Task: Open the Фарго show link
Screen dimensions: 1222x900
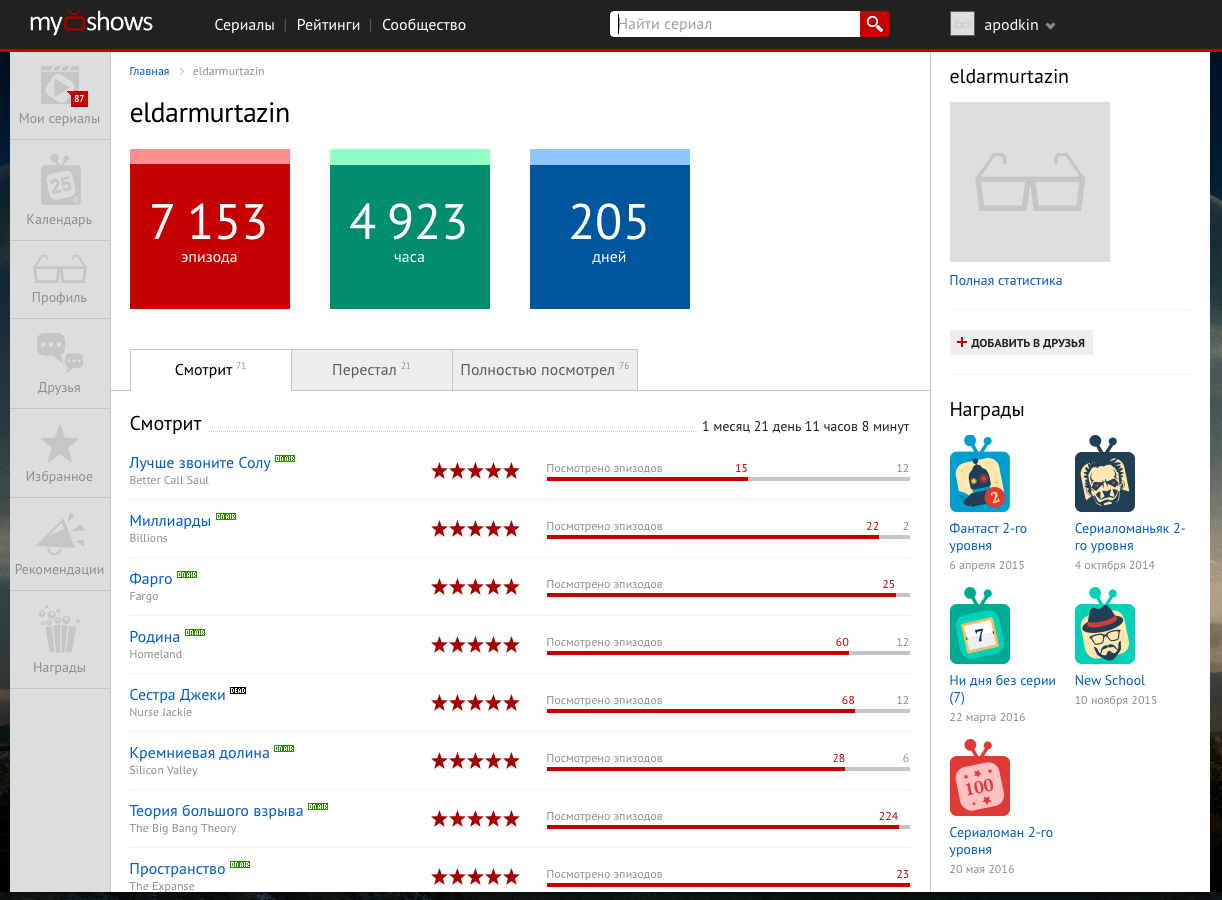Action: point(151,579)
